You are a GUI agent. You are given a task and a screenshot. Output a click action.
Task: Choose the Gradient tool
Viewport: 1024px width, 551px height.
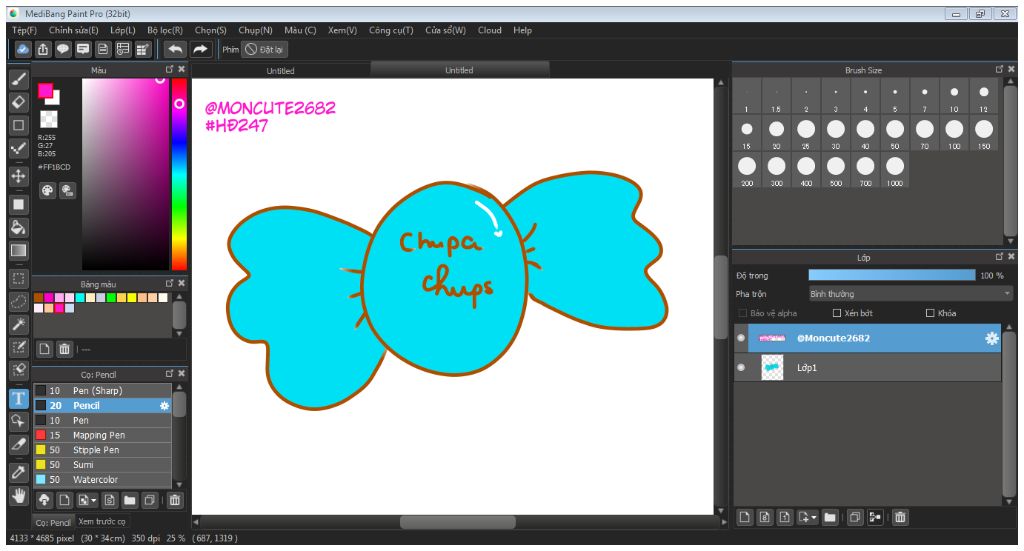click(19, 251)
